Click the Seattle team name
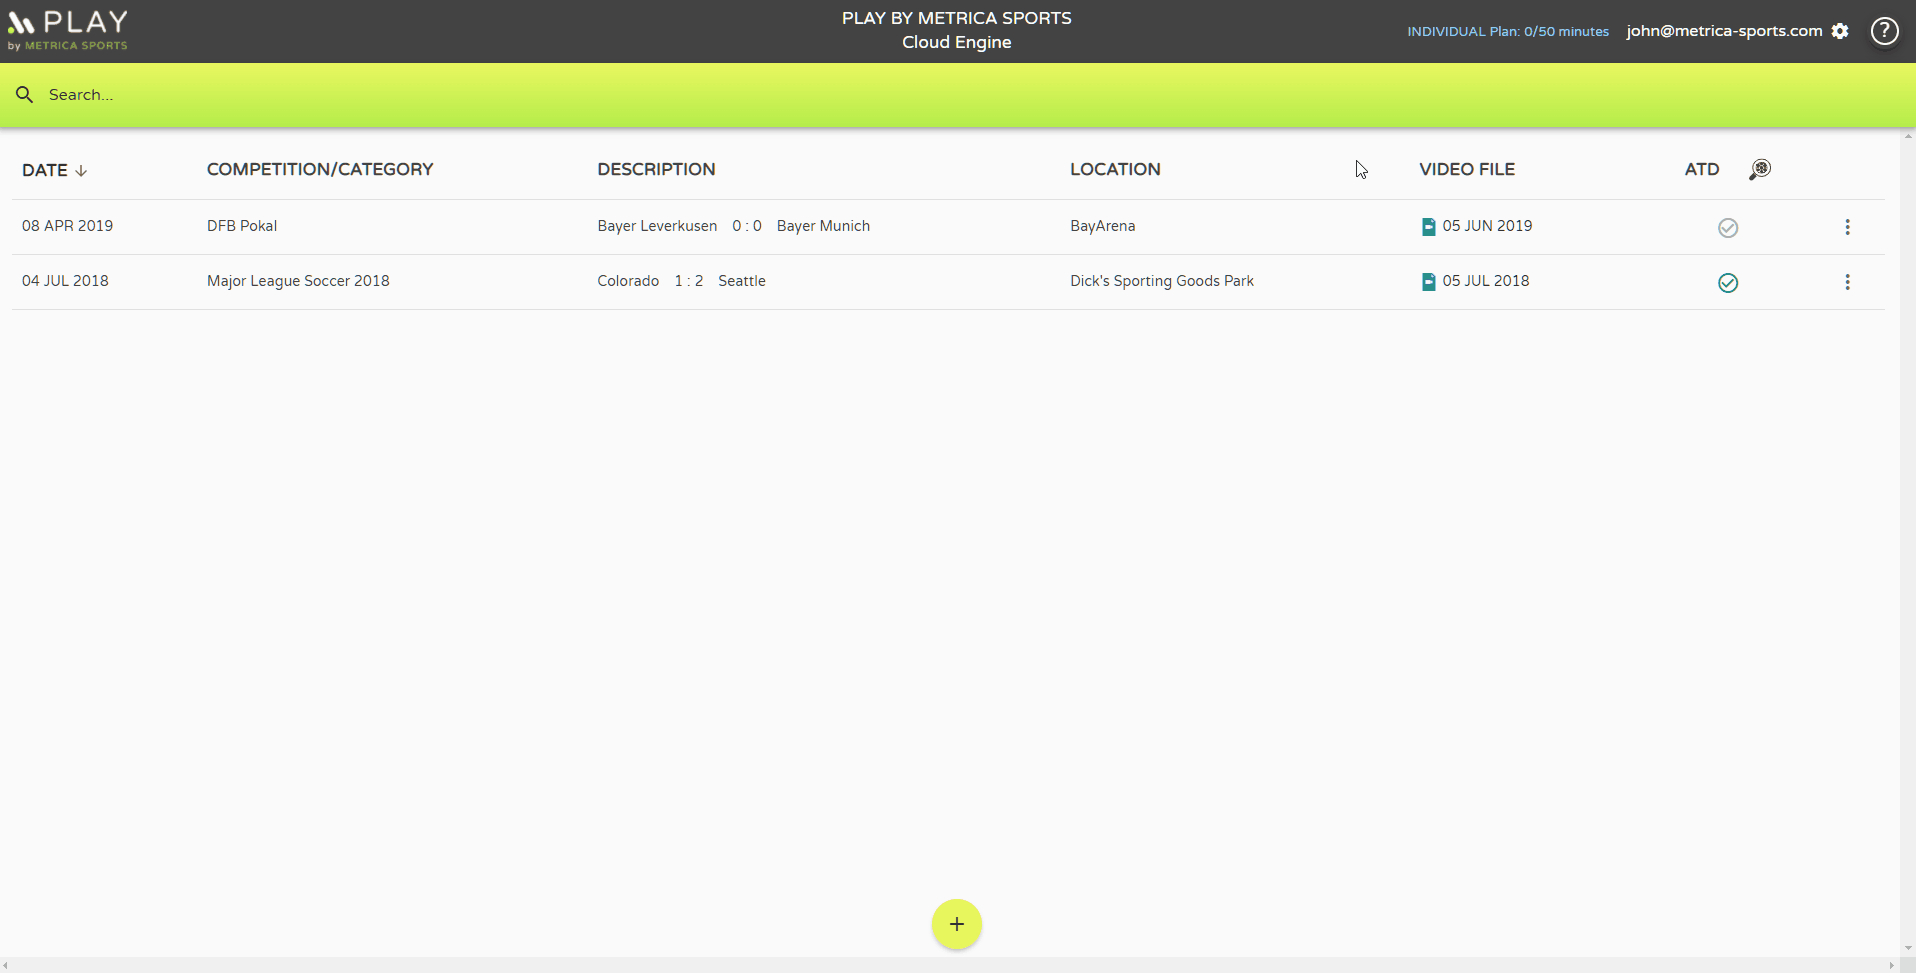1916x973 pixels. tap(742, 281)
